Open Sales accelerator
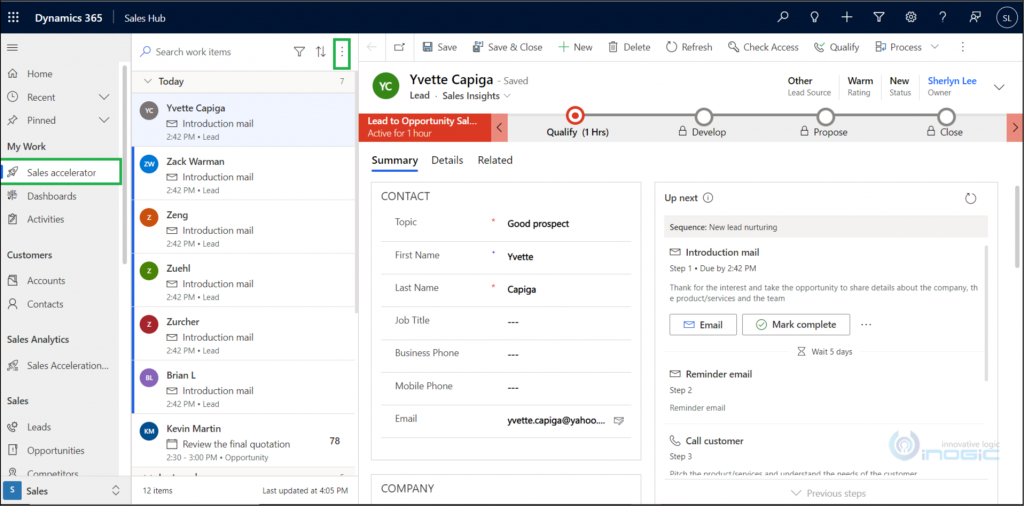 pyautogui.click(x=61, y=172)
